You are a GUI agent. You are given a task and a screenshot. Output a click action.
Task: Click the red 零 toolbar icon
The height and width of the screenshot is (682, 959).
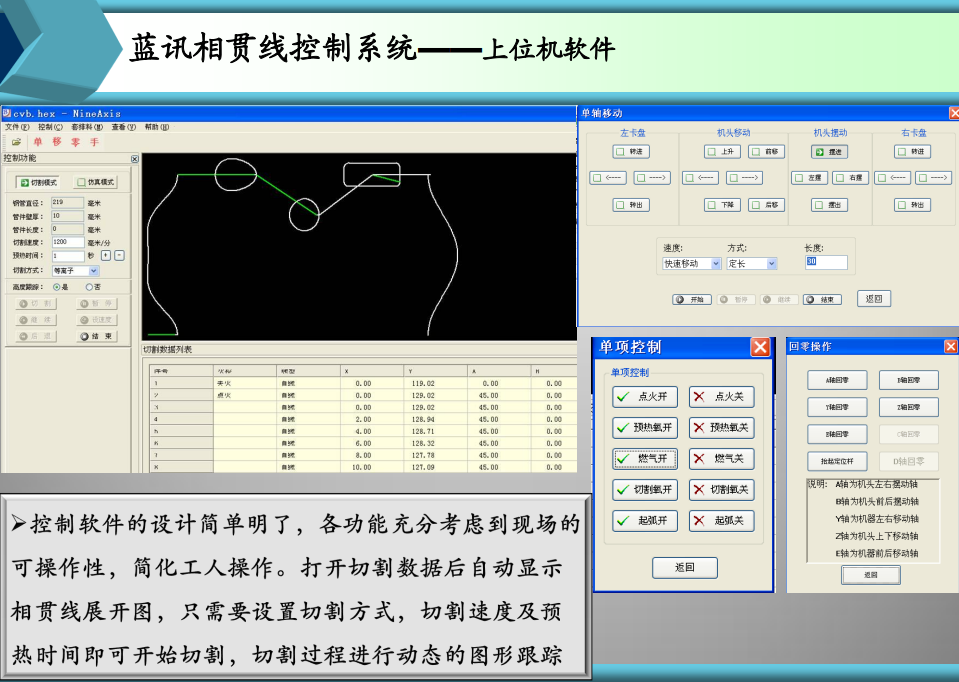pos(76,142)
